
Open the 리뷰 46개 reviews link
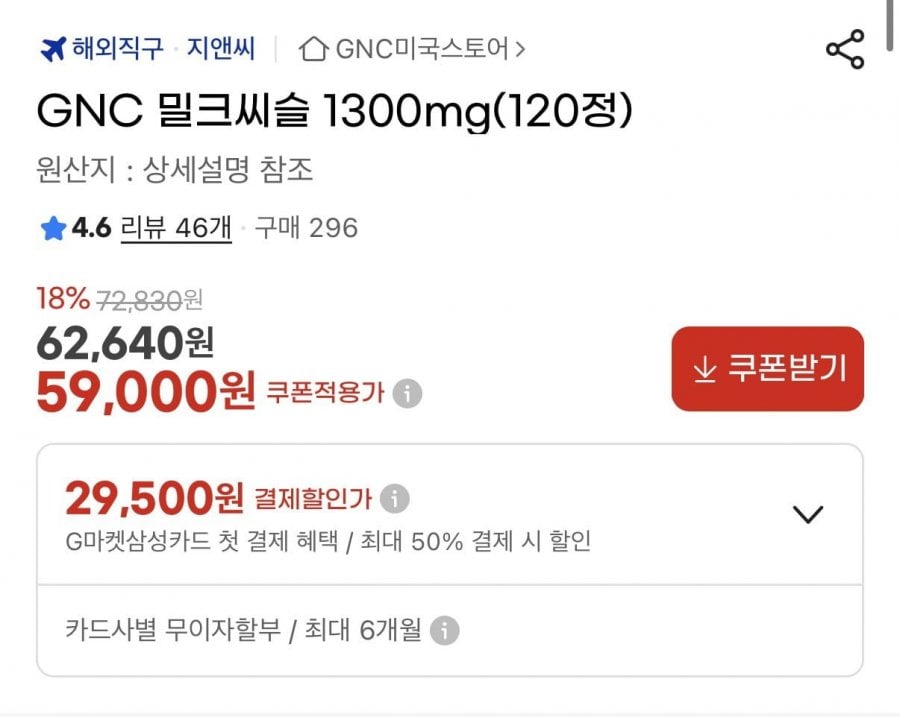[x=176, y=229]
